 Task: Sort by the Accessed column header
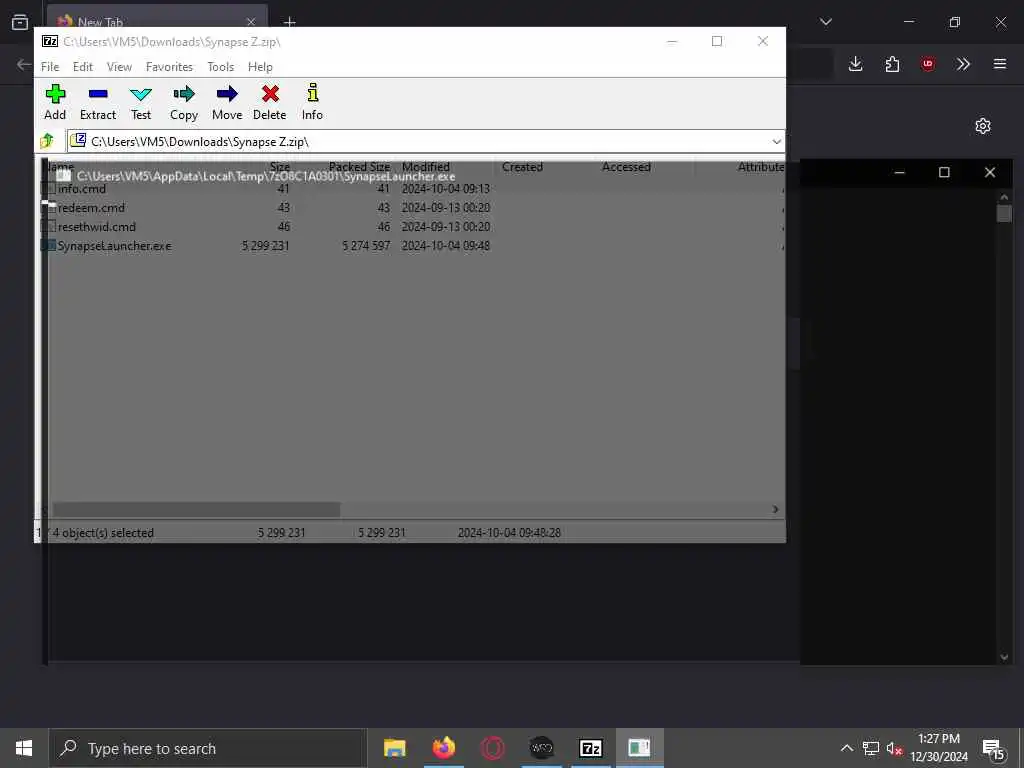626,167
